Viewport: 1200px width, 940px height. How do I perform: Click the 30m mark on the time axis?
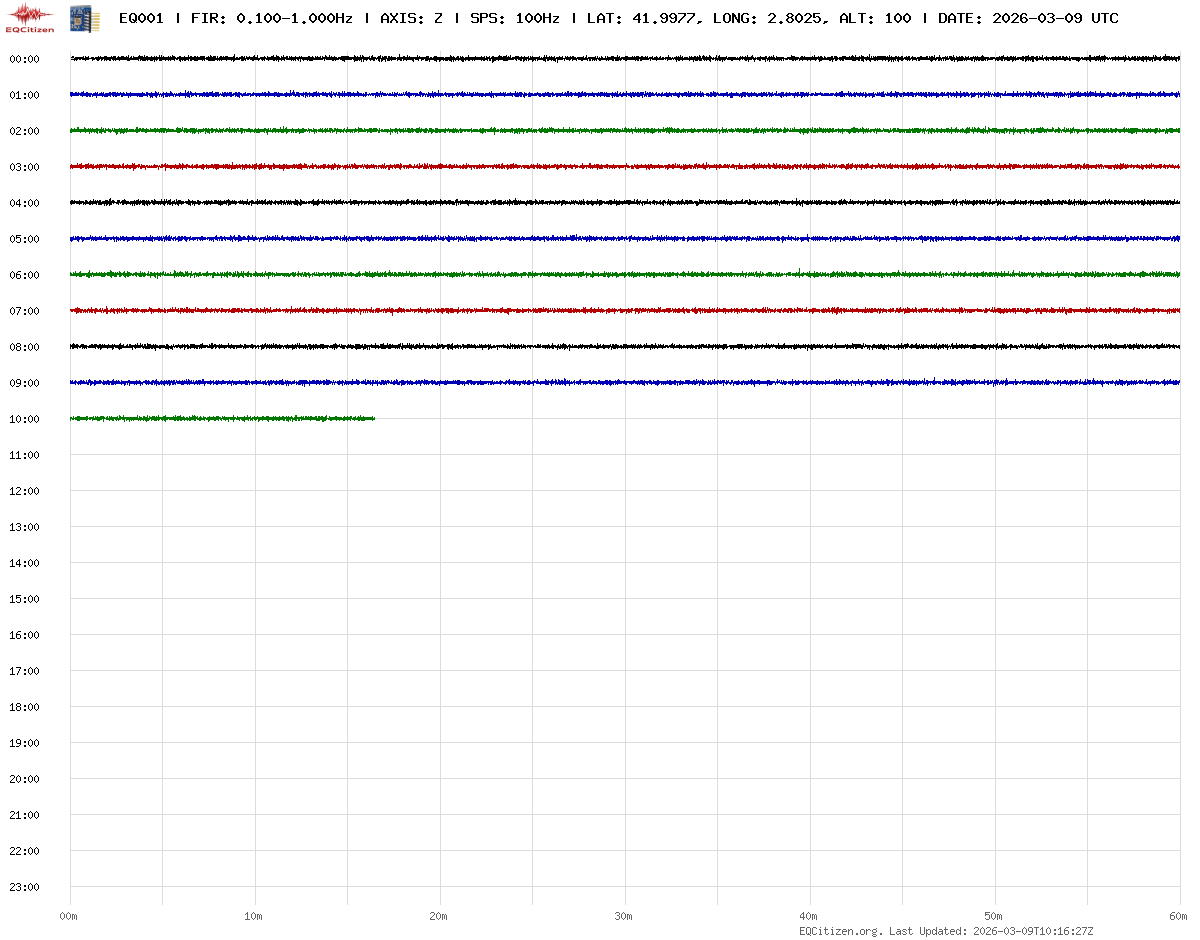point(624,916)
